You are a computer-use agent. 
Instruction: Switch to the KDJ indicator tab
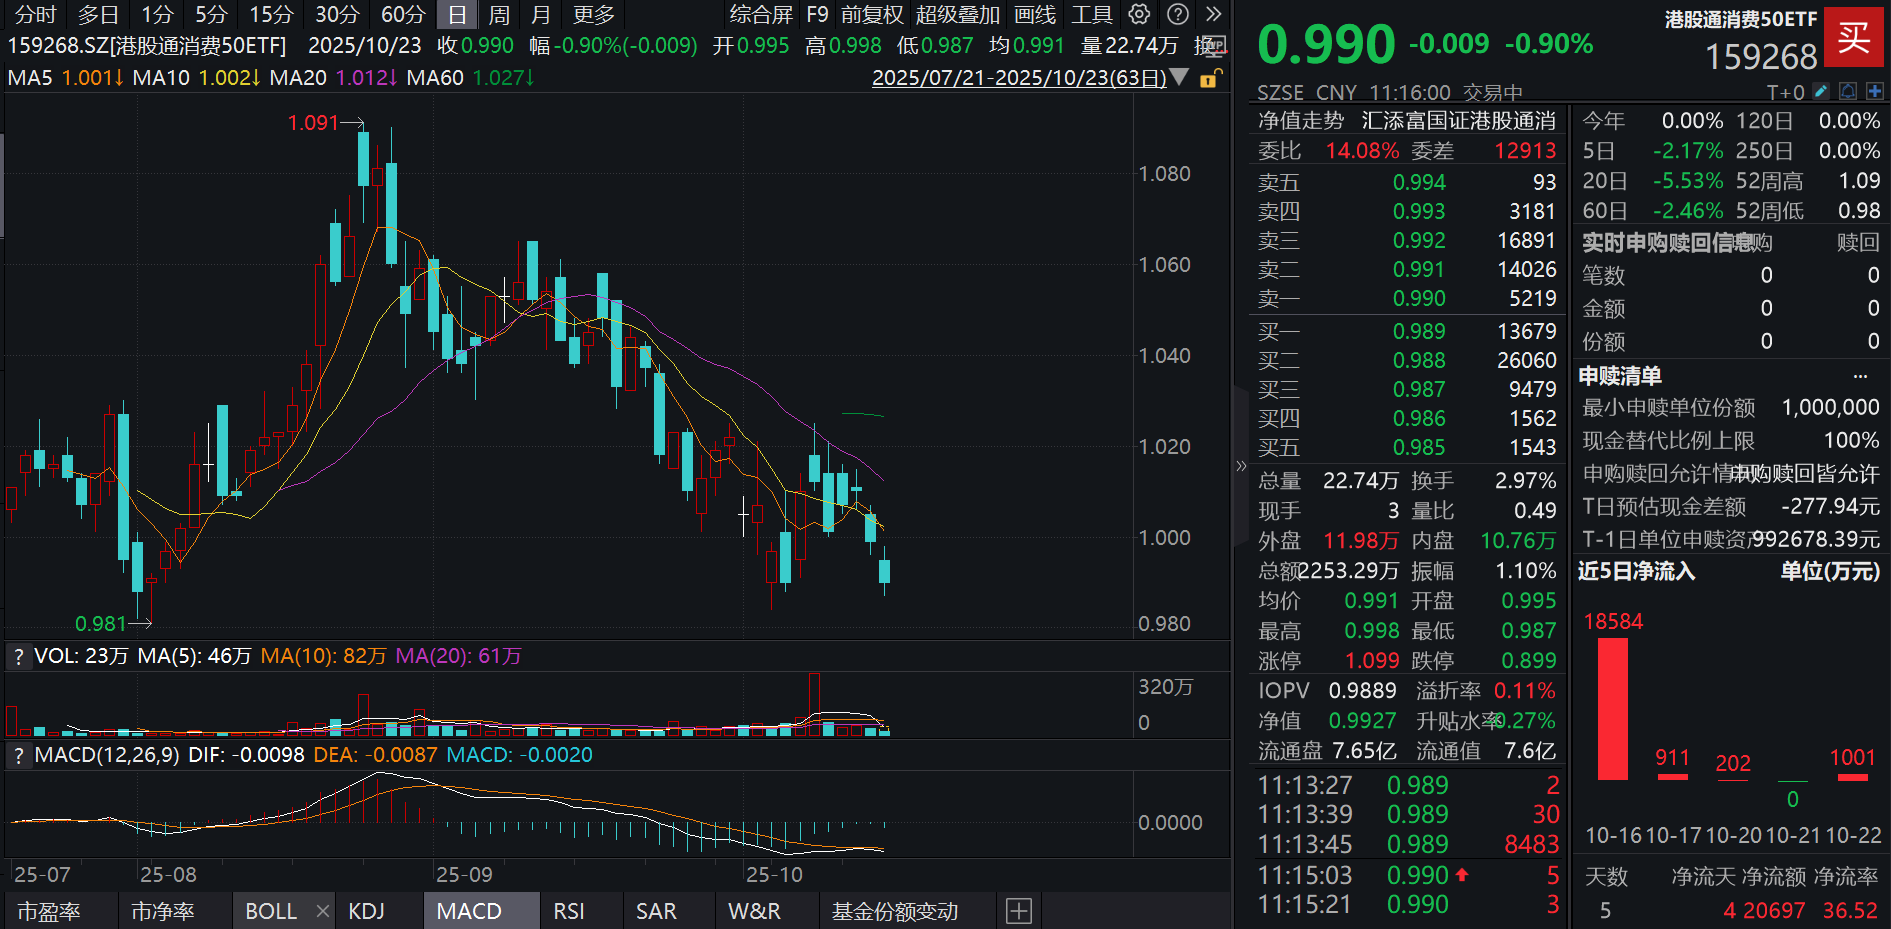pyautogui.click(x=366, y=911)
